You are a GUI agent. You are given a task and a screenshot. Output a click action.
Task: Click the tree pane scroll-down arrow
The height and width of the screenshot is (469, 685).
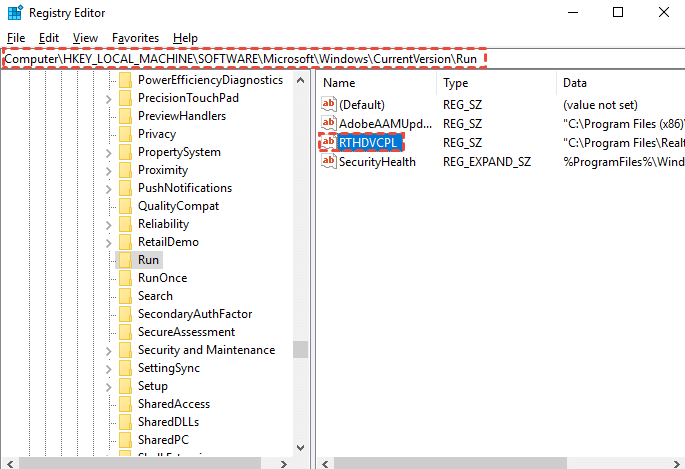click(300, 448)
